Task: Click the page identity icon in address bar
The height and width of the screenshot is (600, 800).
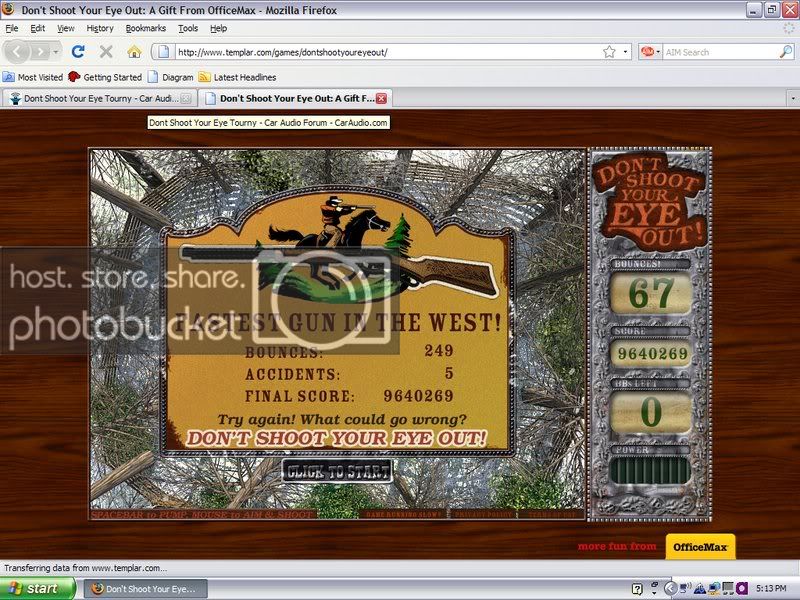Action: click(x=163, y=52)
